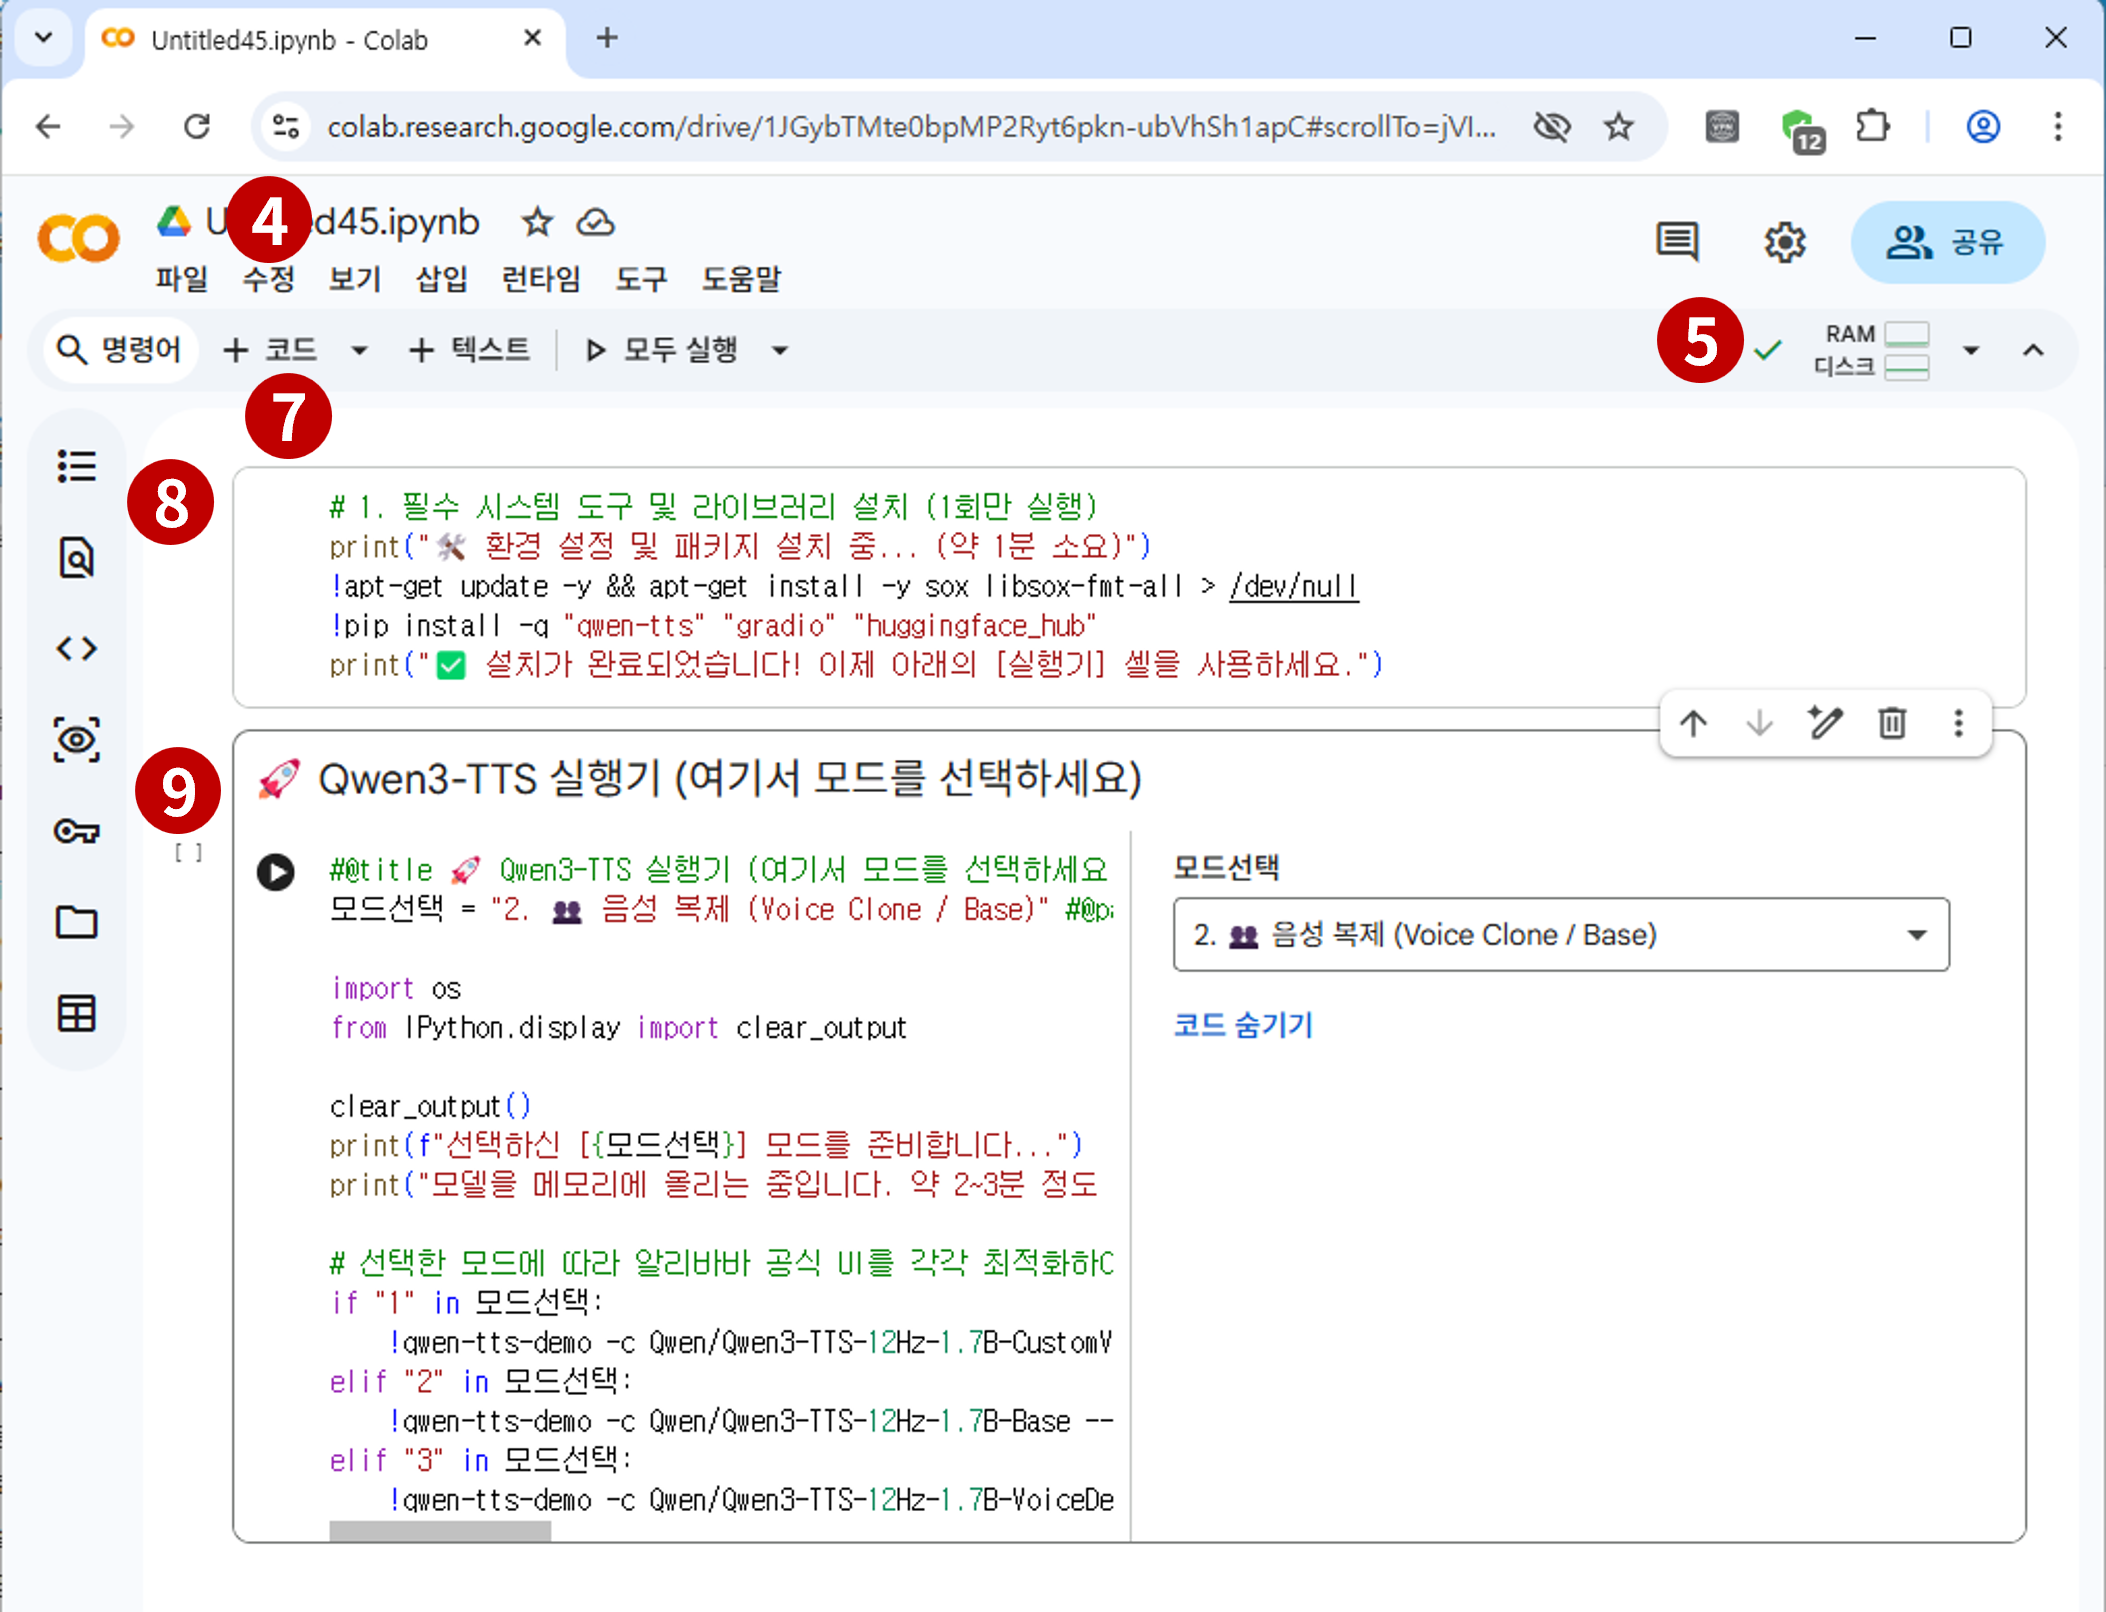The height and width of the screenshot is (1612, 2106).
Task: Reload the page
Action: (197, 126)
